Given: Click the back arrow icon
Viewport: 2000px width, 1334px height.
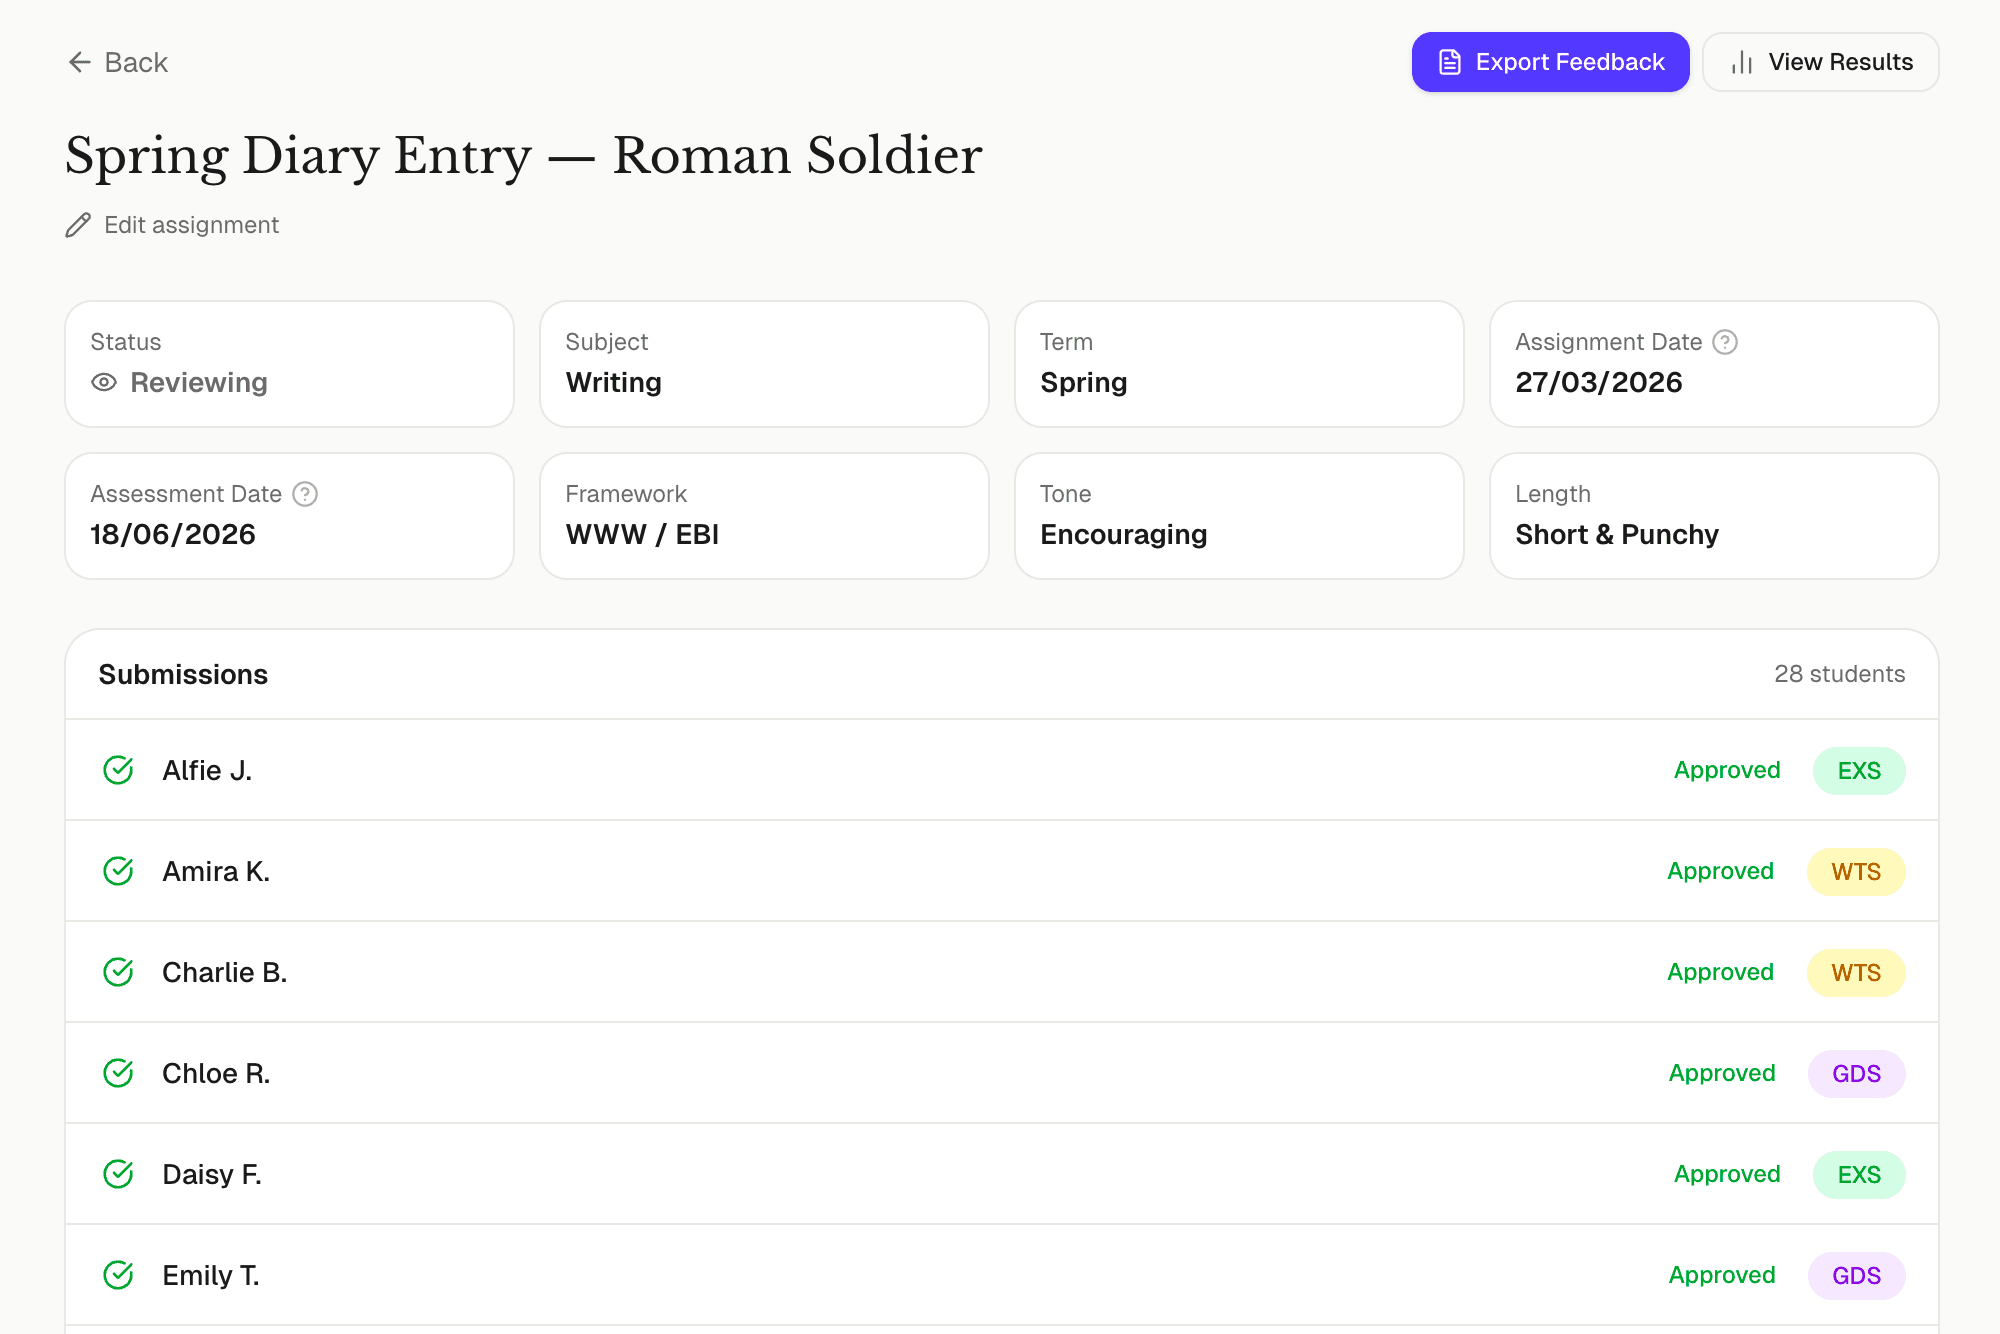Looking at the screenshot, I should [x=80, y=62].
